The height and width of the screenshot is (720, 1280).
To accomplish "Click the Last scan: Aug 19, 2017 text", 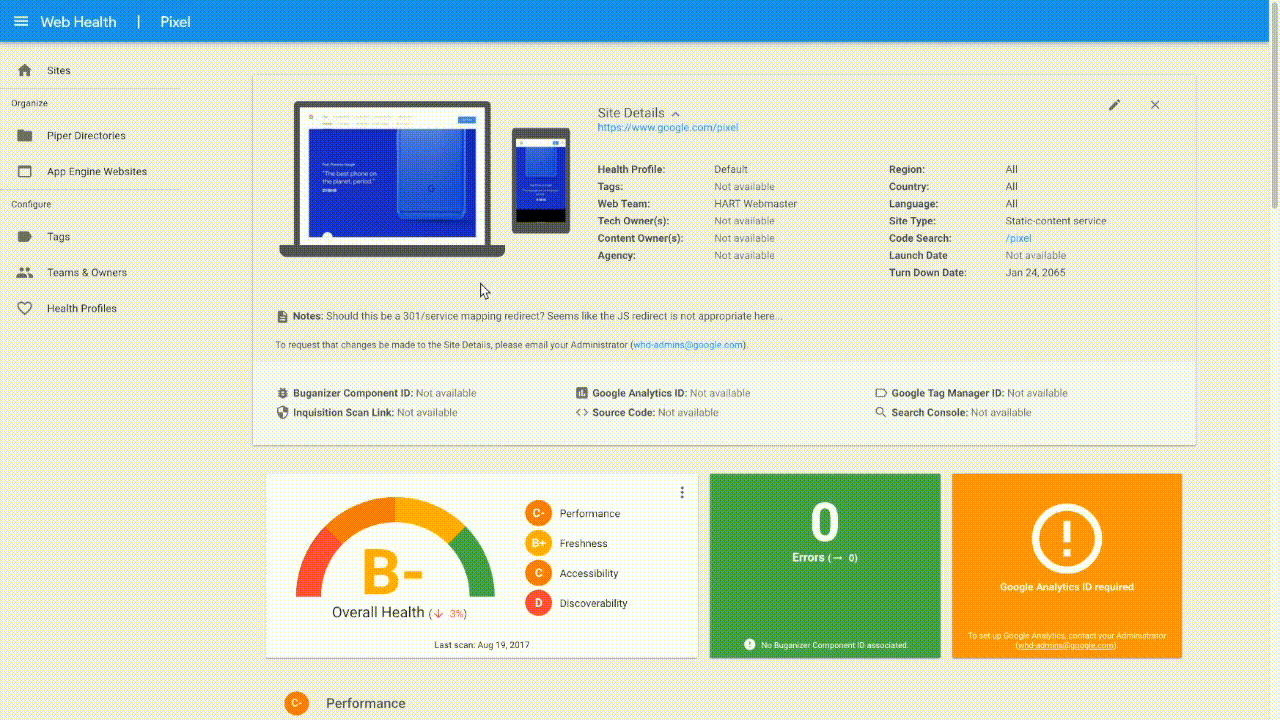I will (482, 645).
